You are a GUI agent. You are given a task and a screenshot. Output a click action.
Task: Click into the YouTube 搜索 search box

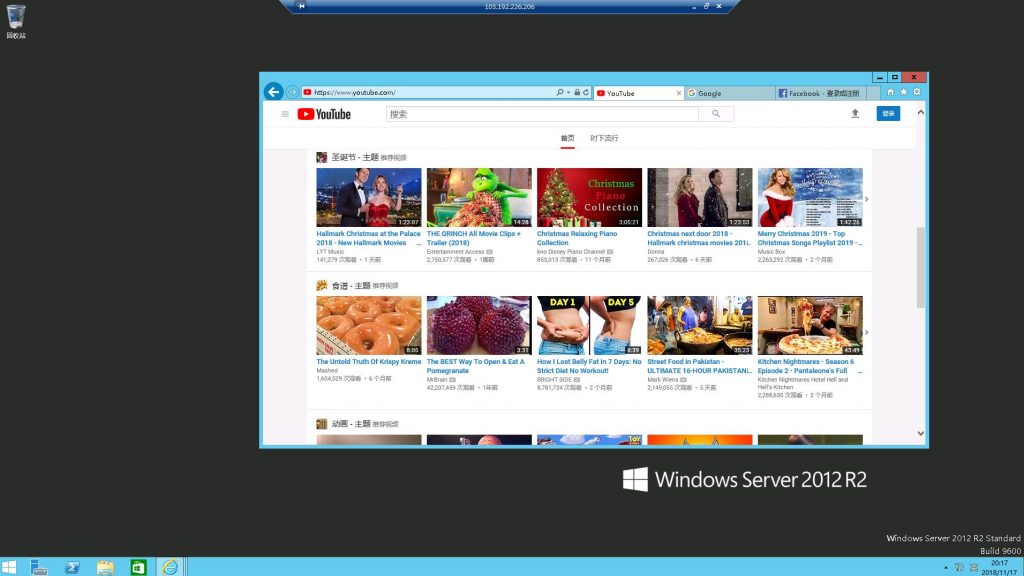point(542,114)
